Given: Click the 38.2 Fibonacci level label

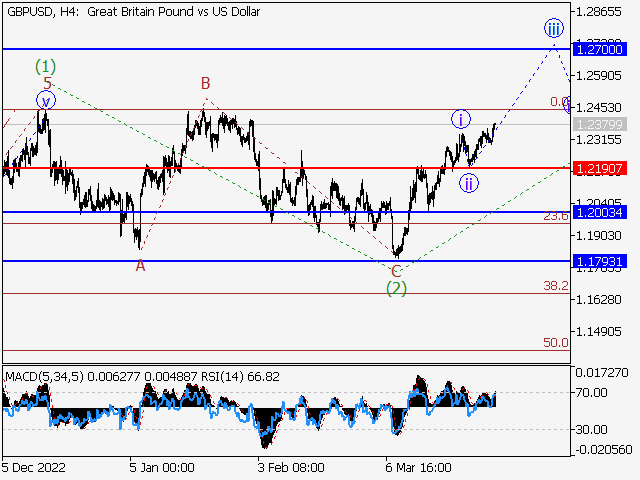Looking at the screenshot, I should [x=556, y=286].
